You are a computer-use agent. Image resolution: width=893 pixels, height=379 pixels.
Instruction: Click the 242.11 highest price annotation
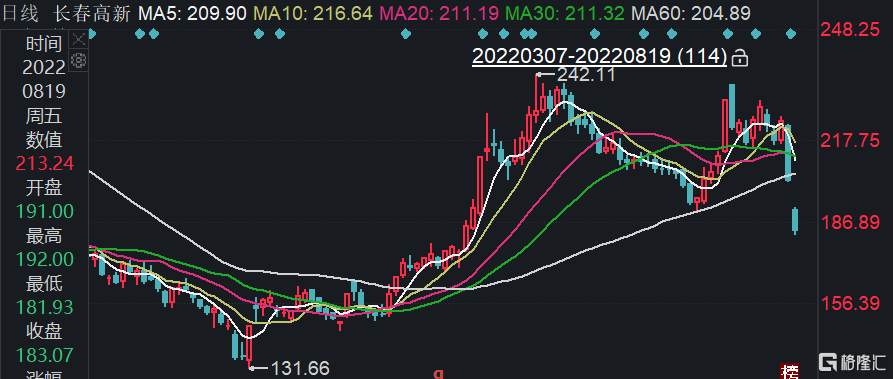pyautogui.click(x=586, y=75)
